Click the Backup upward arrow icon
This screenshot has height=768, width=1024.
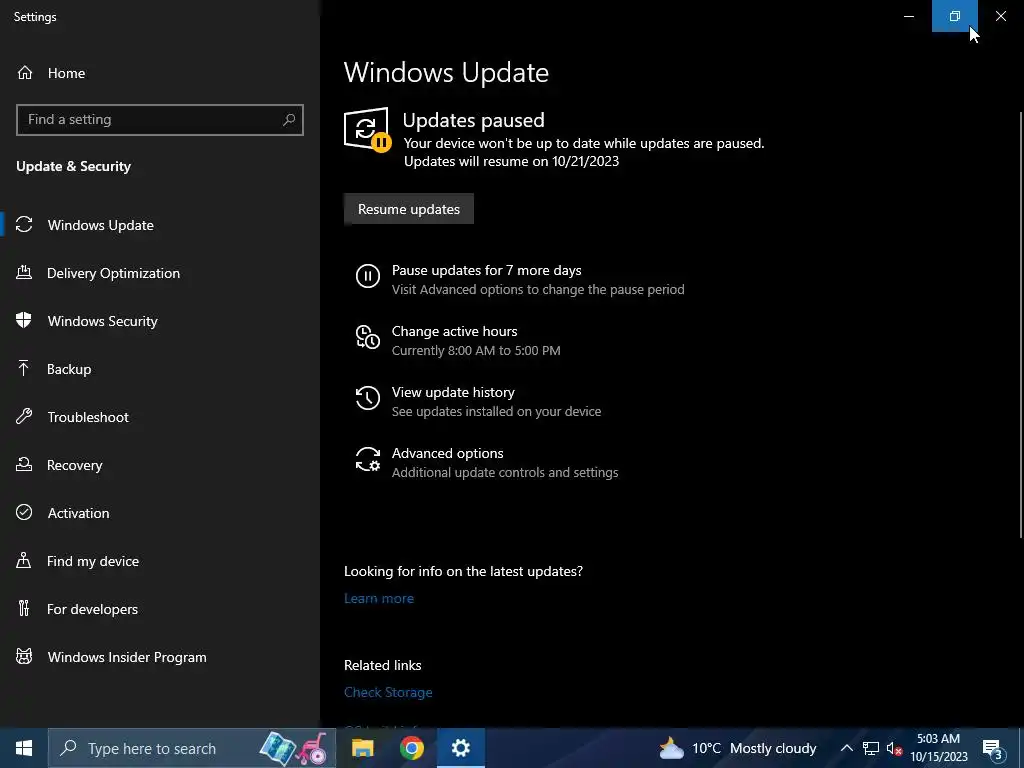24,368
